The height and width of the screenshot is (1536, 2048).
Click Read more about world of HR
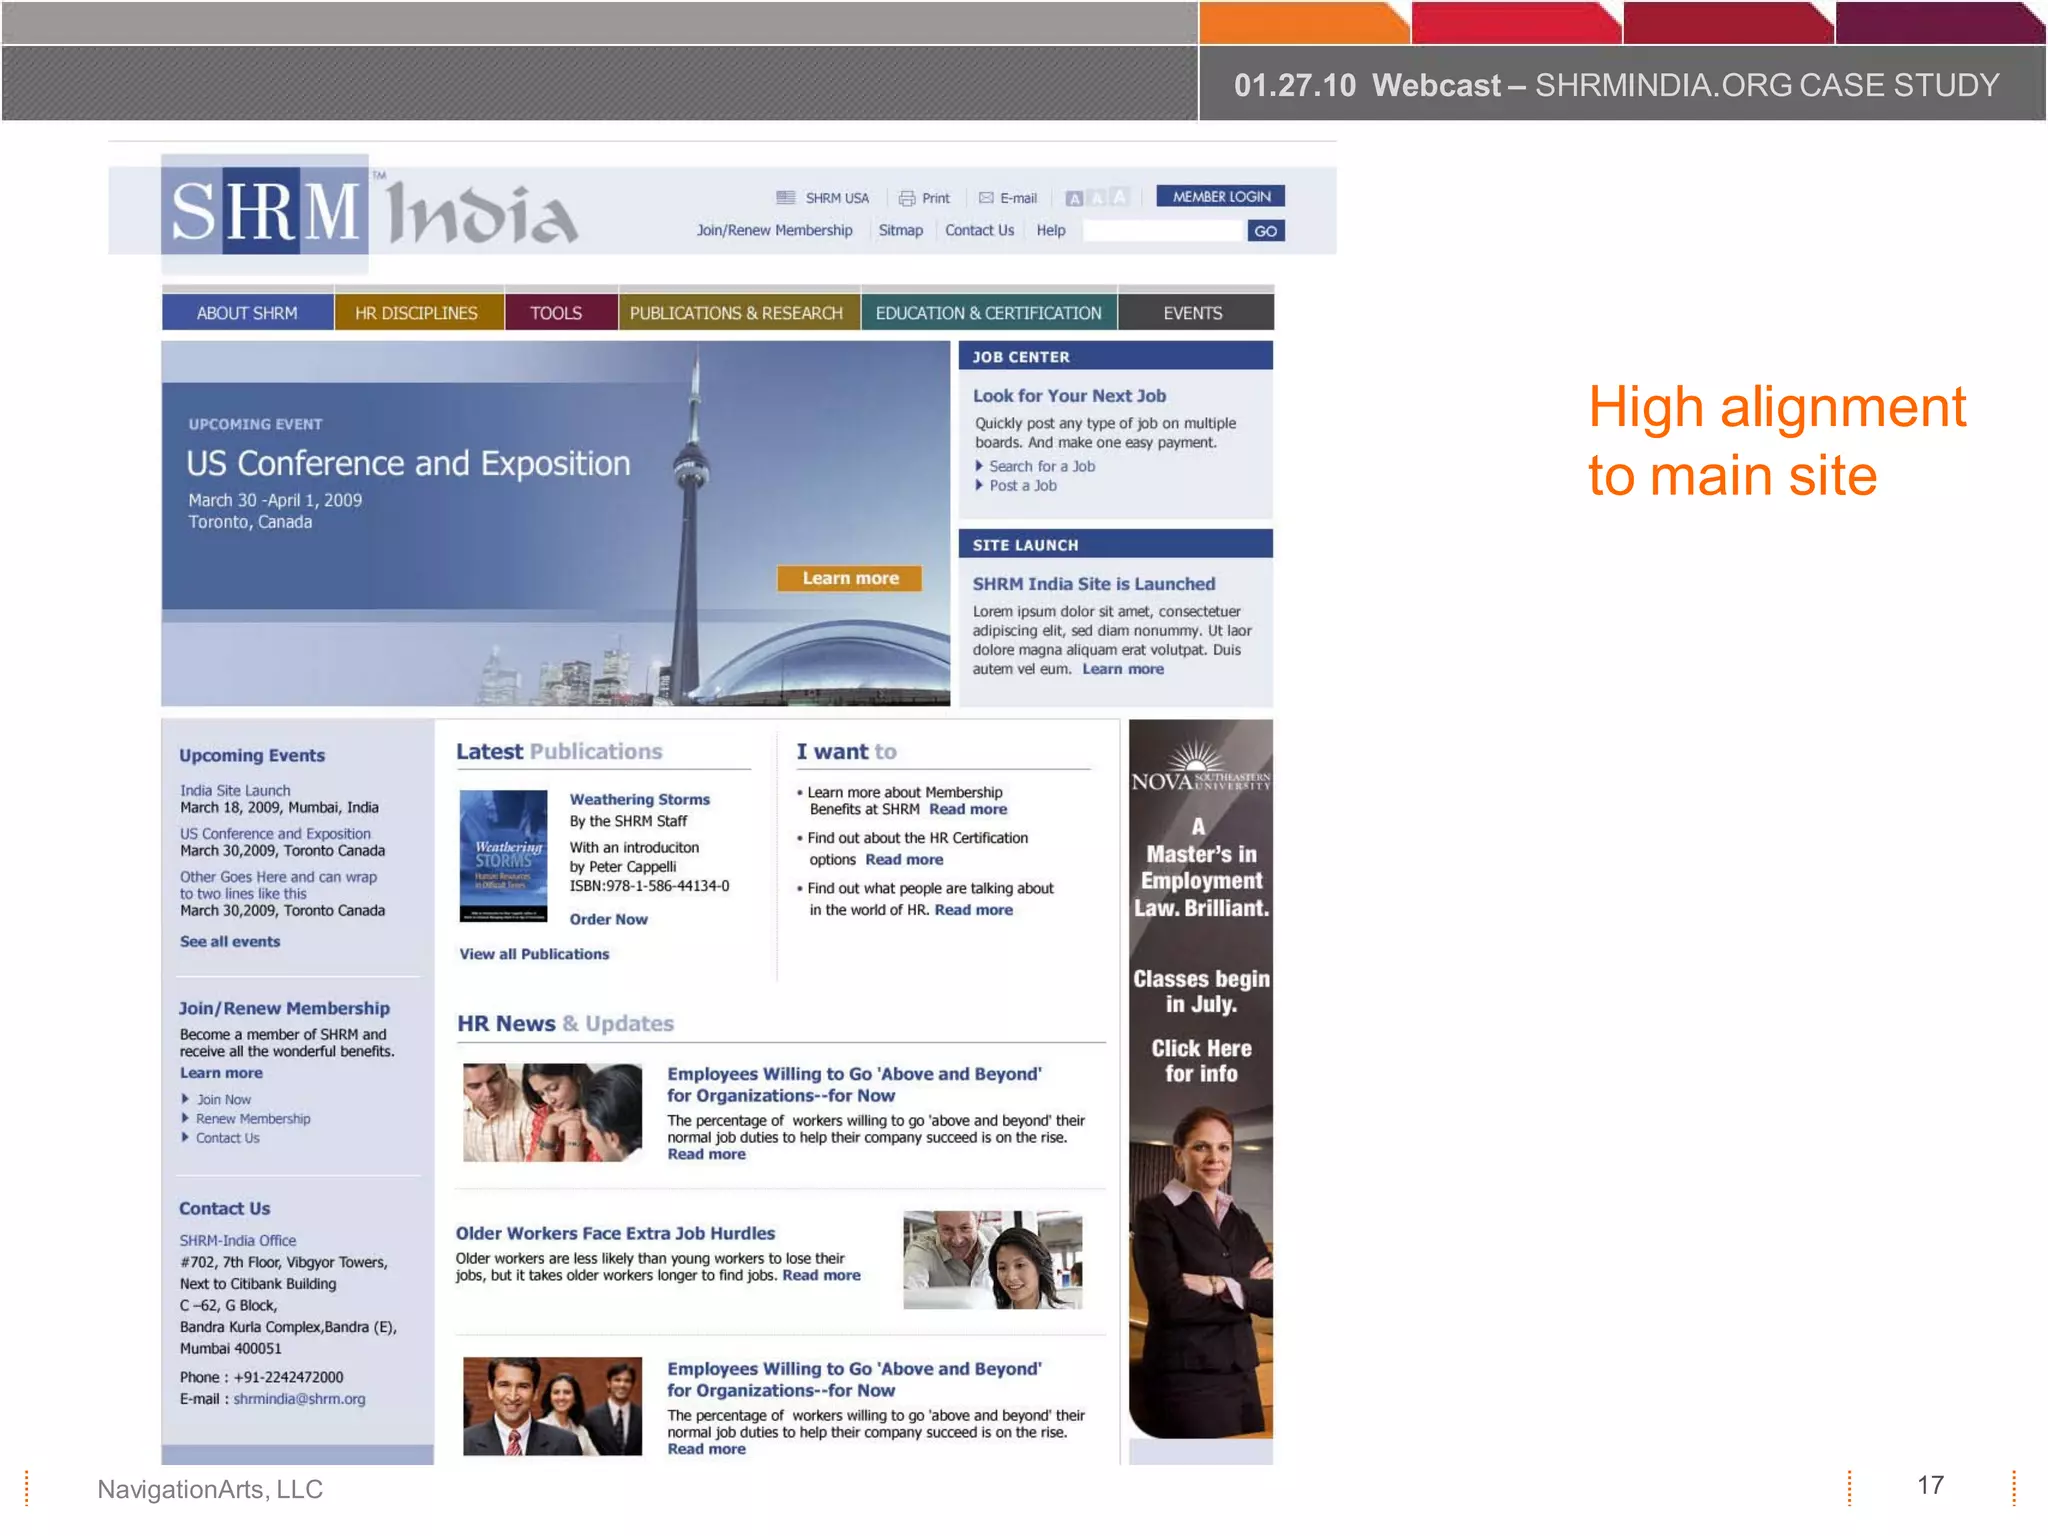click(974, 909)
